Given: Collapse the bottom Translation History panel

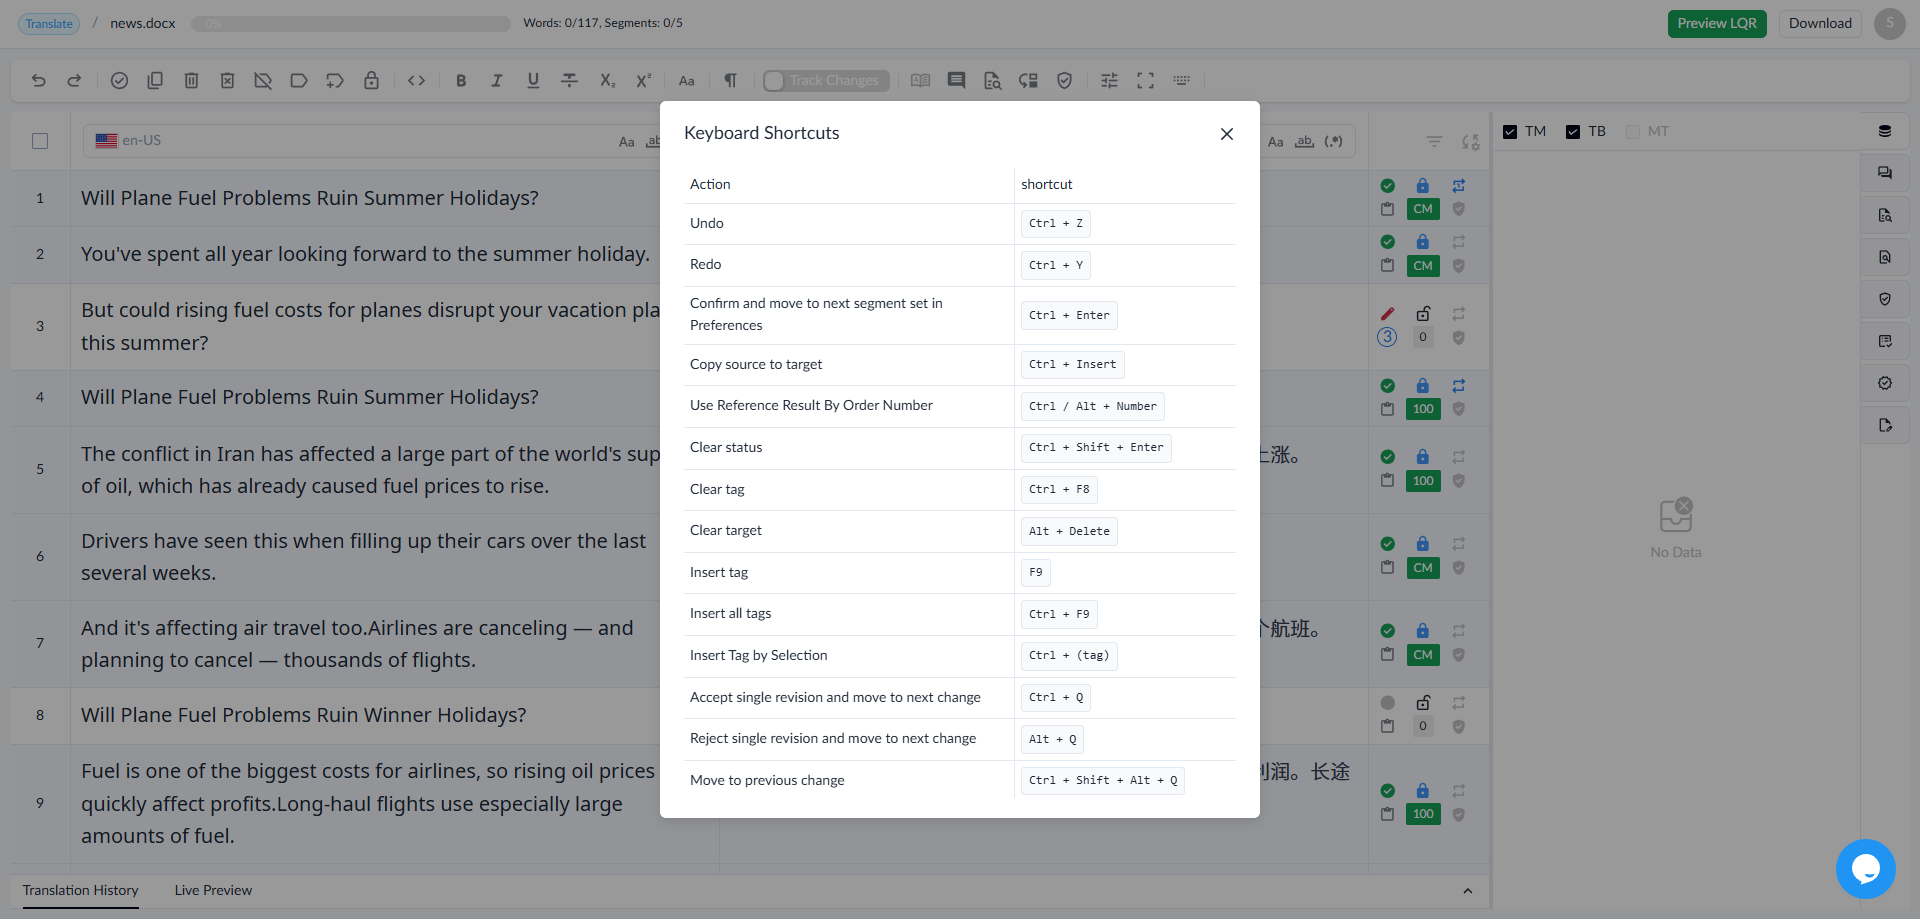Looking at the screenshot, I should tap(1467, 891).
